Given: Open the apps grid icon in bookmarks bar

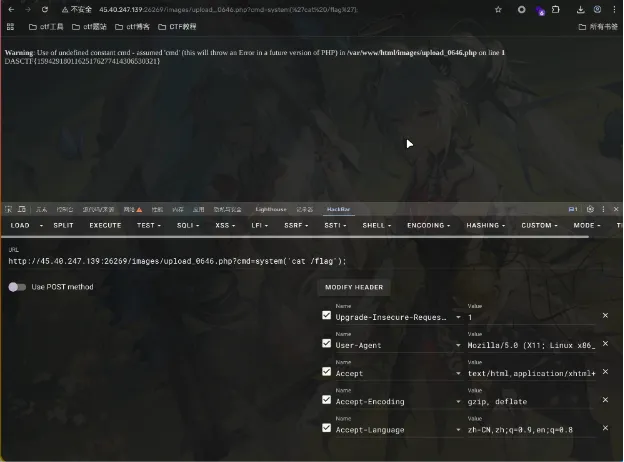Looking at the screenshot, I should (x=10, y=27).
